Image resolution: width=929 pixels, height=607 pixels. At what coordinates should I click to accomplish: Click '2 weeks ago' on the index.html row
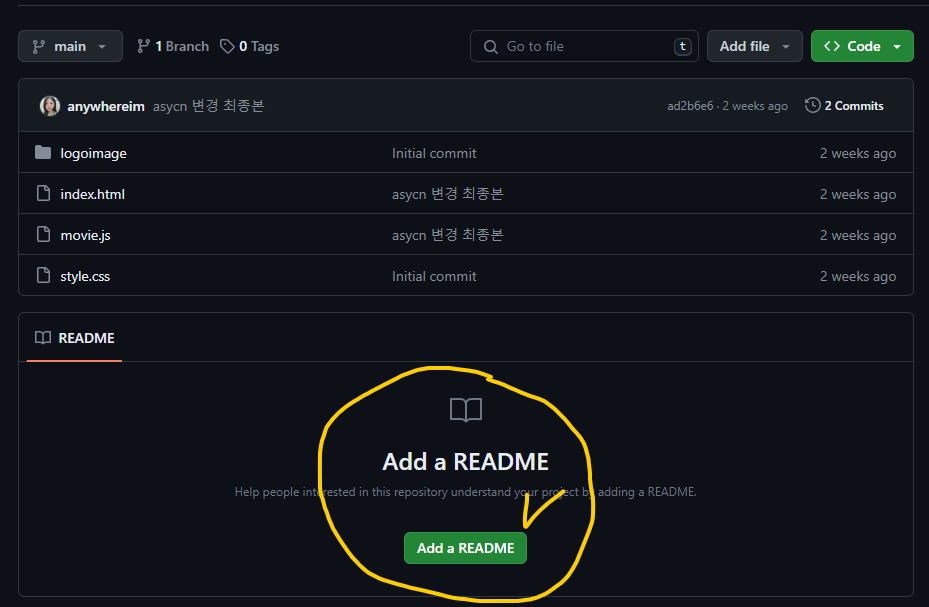(x=858, y=194)
